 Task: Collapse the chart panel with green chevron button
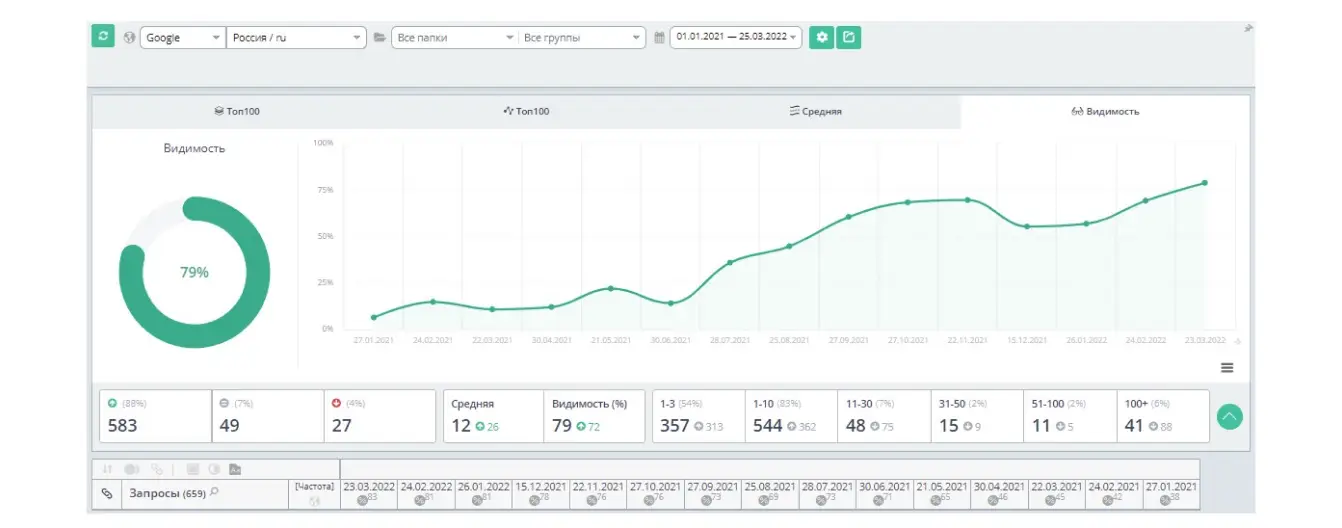coord(1230,416)
